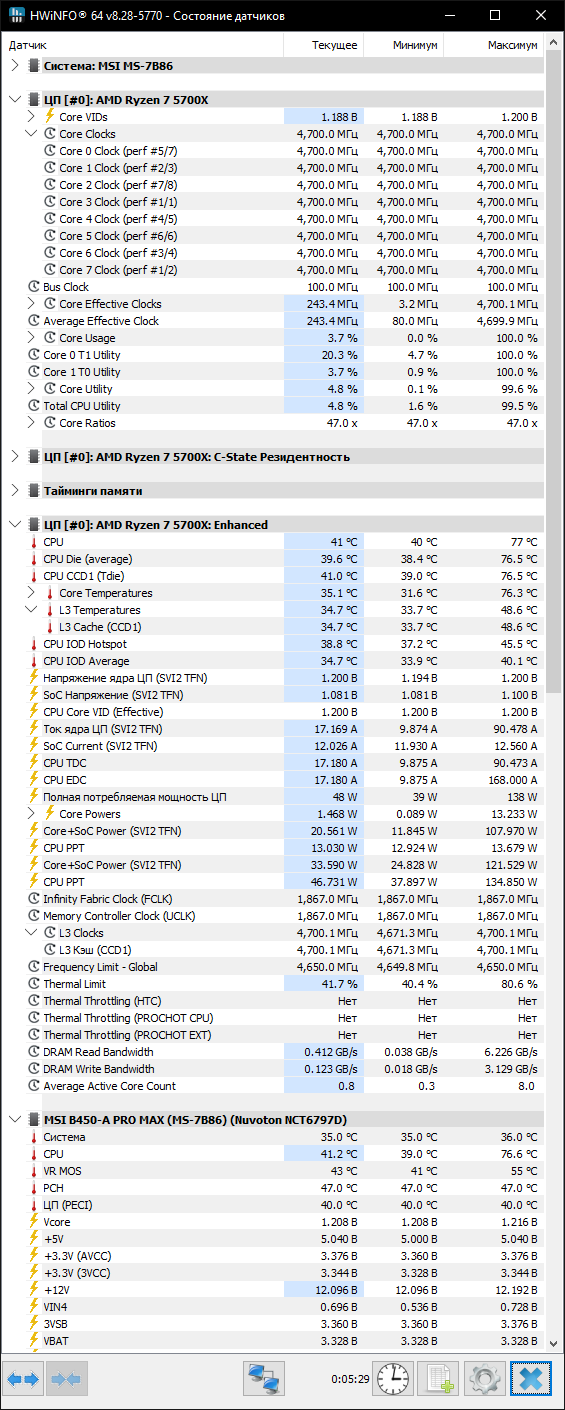
Task: Click the lightning icon beside CPU EDC
Action: click(x=34, y=780)
